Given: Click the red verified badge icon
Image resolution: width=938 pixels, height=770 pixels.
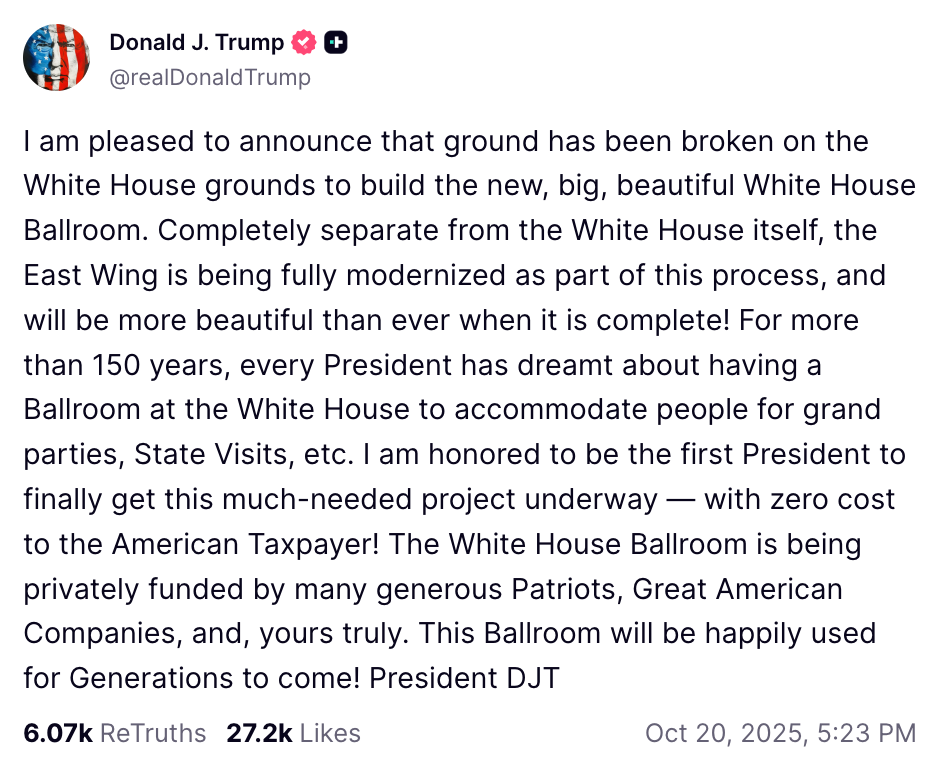Looking at the screenshot, I should (x=305, y=43).
